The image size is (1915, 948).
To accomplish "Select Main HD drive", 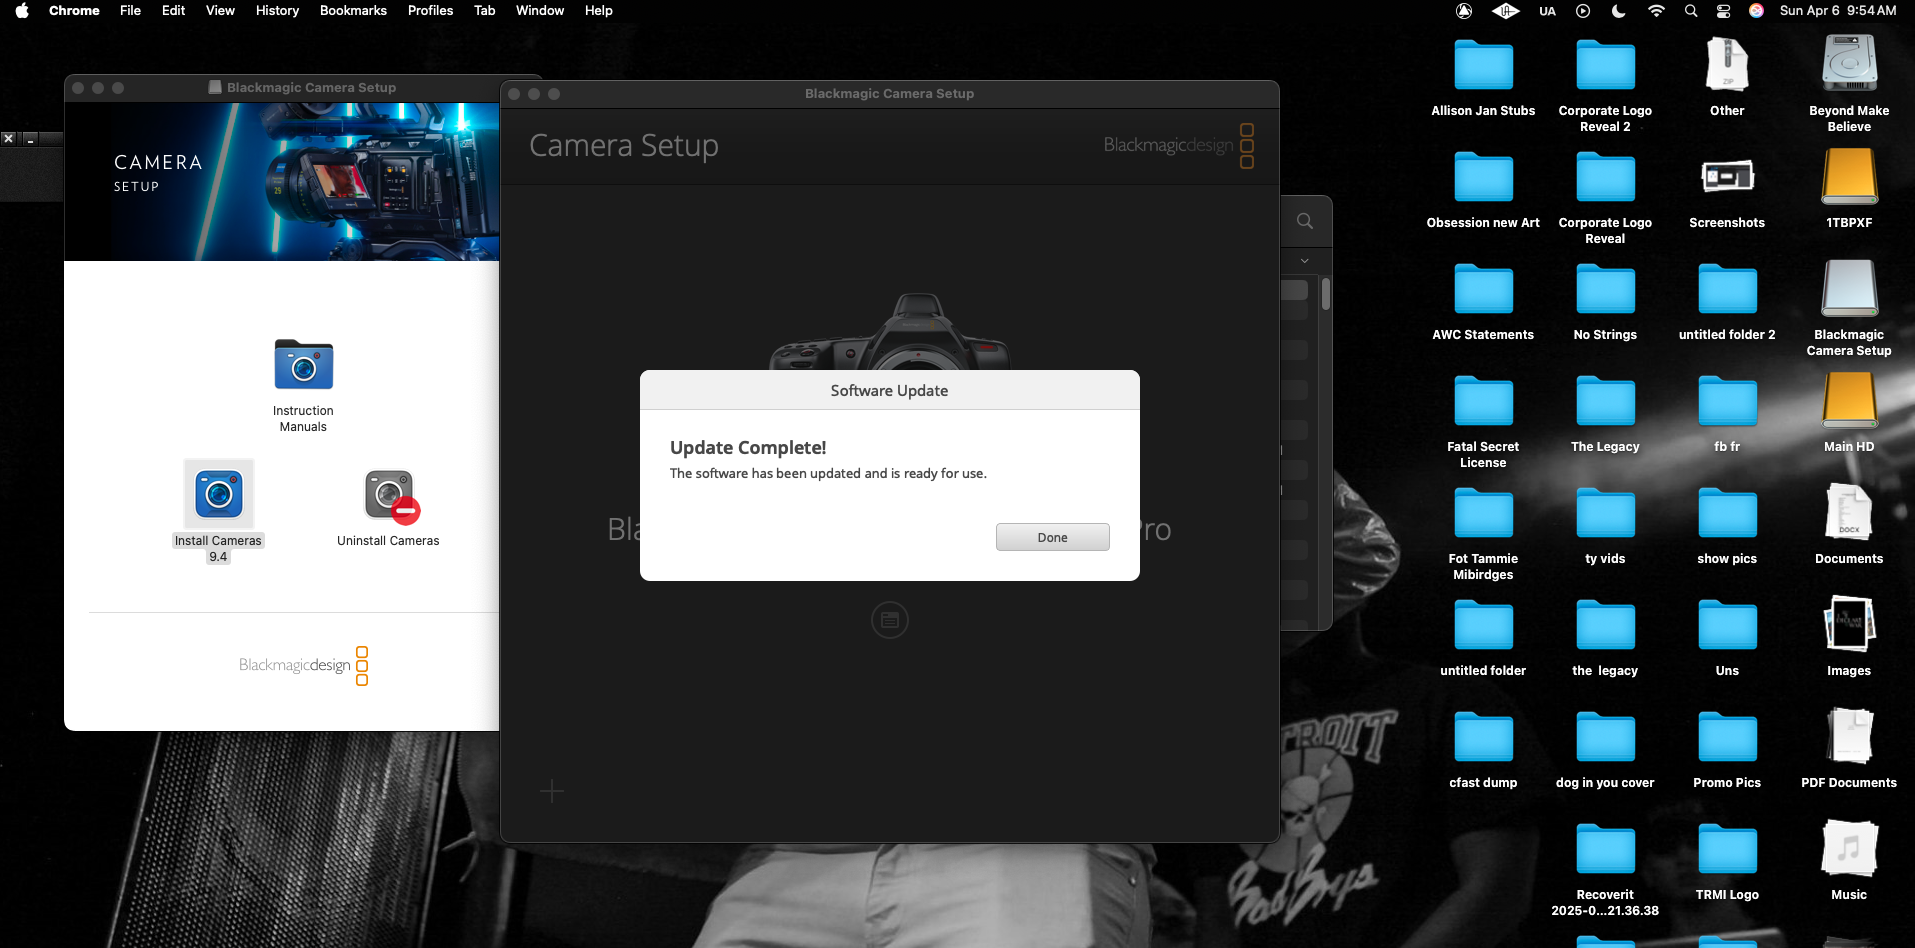I will pos(1849,401).
